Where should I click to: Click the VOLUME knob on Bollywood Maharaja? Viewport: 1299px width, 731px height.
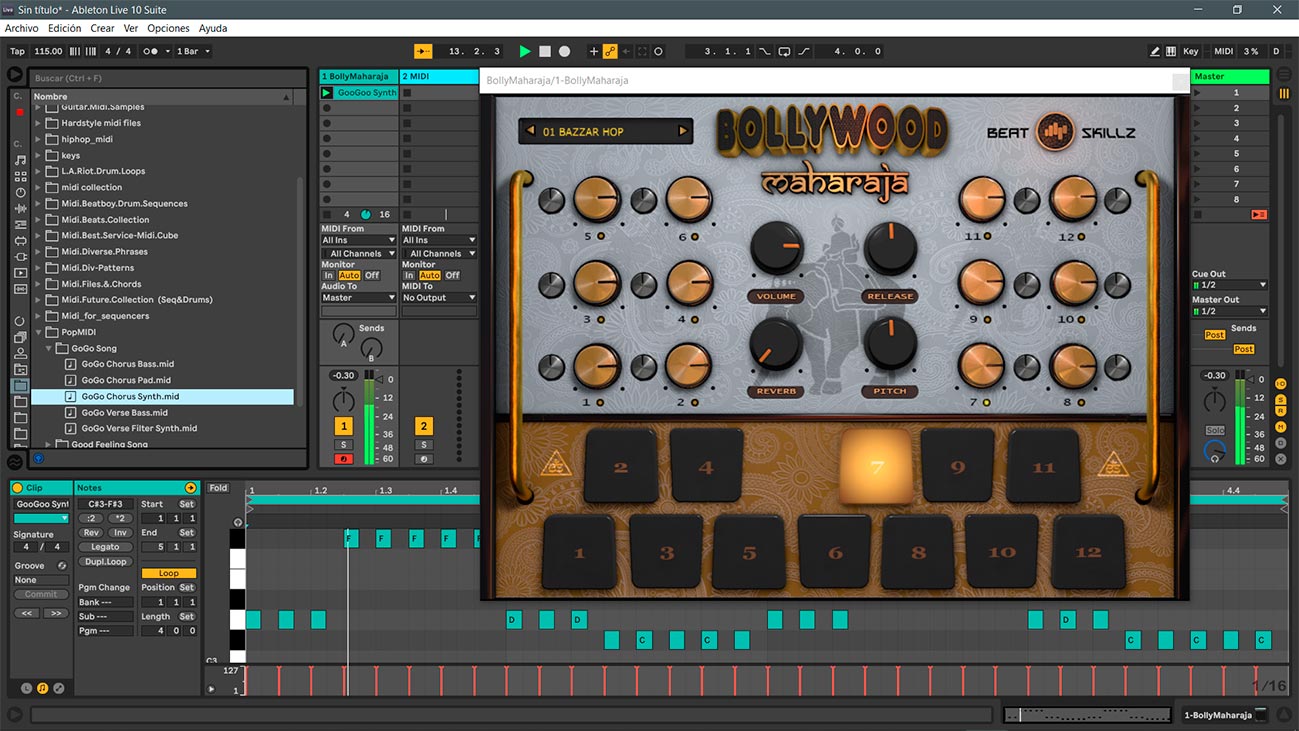coord(776,249)
